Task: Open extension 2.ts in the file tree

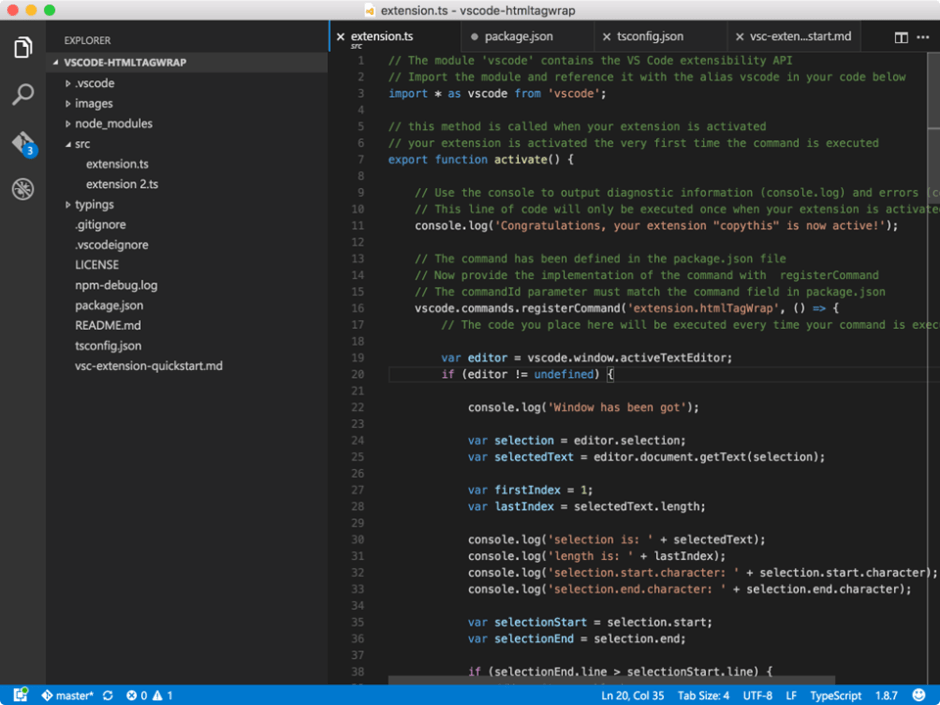Action: coord(122,185)
